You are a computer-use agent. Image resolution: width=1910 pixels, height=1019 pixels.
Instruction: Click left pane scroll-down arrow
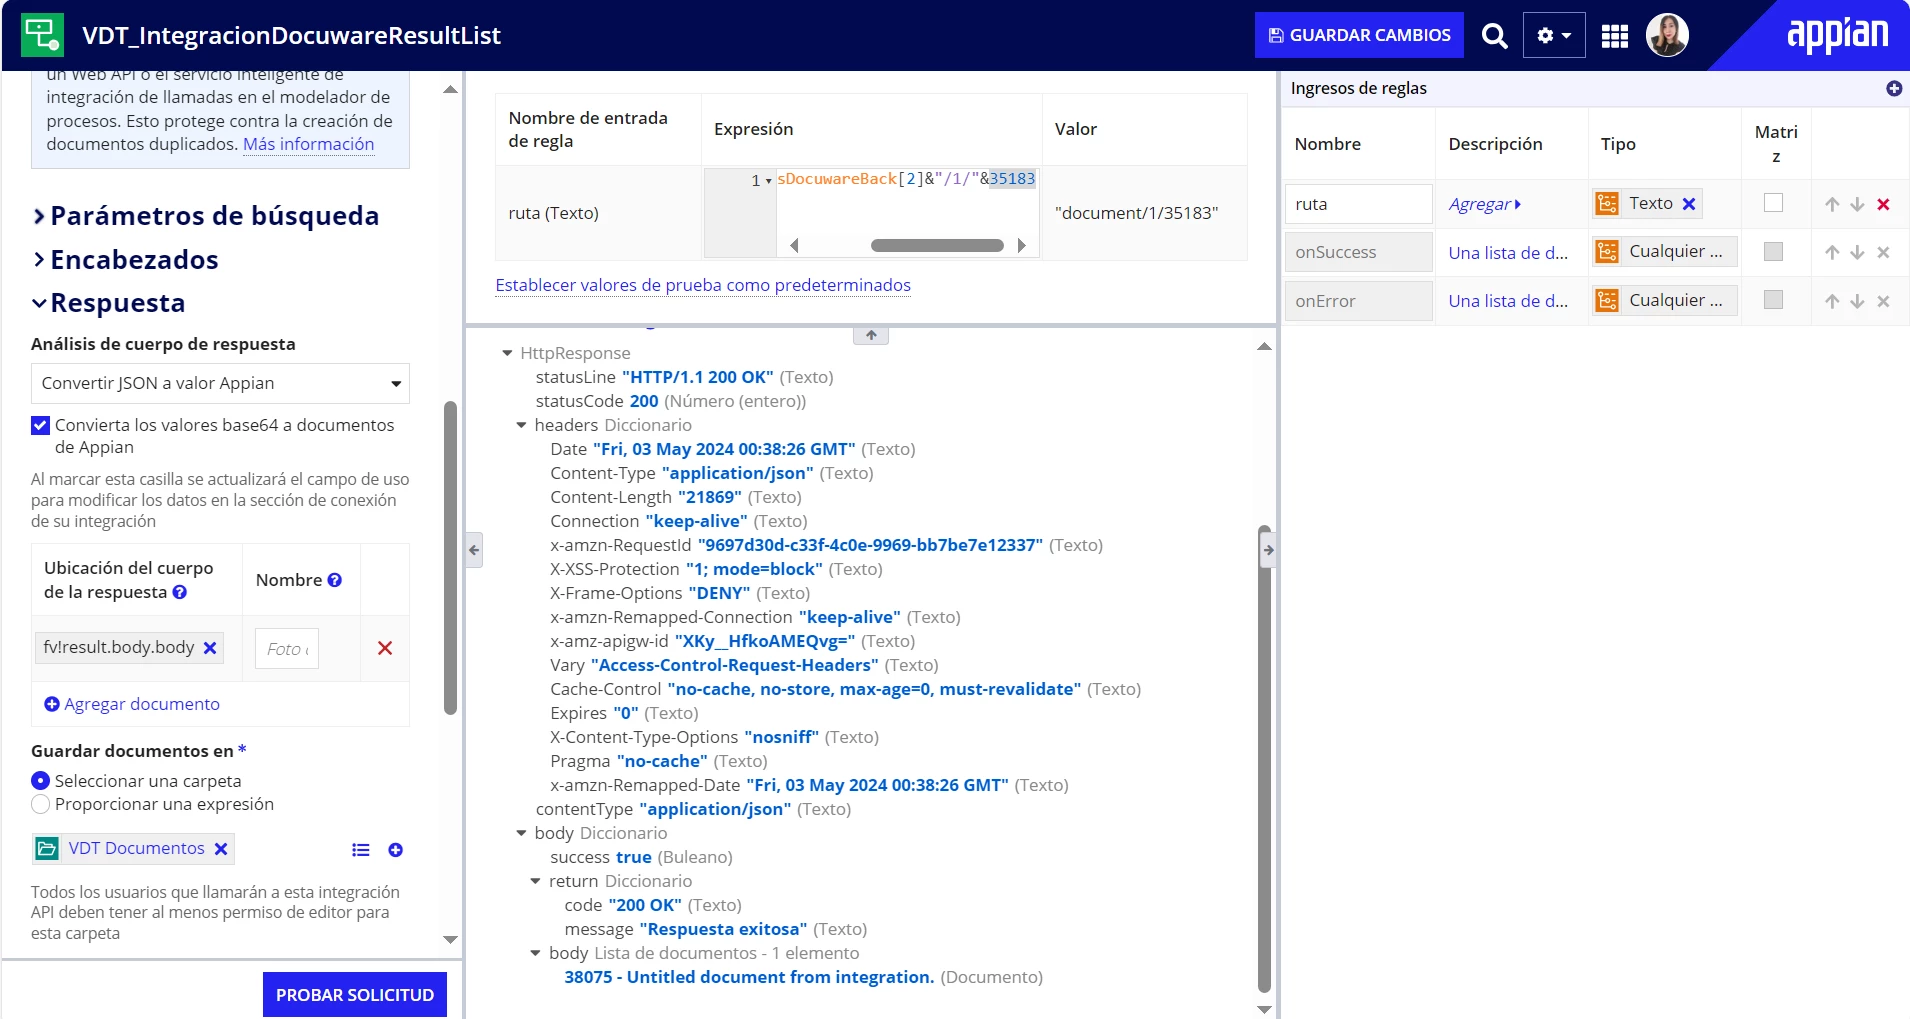(450, 940)
